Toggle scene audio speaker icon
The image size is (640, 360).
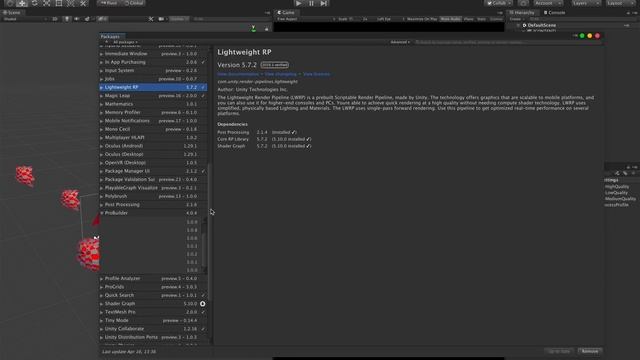[x=77, y=19]
